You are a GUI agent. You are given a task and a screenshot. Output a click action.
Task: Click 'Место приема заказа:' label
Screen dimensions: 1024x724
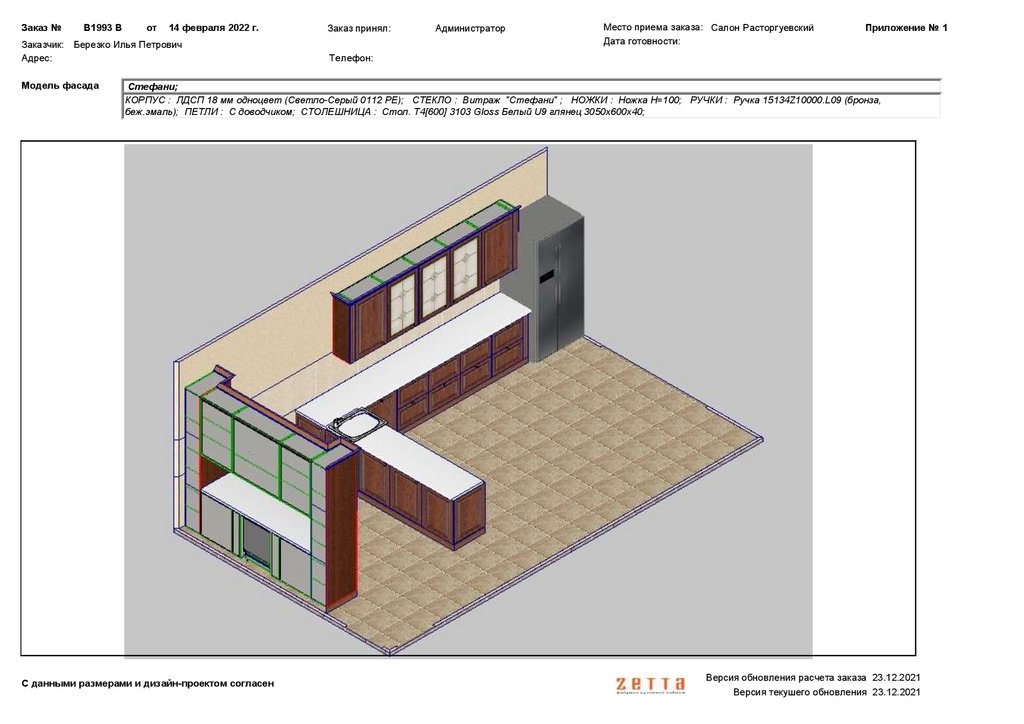pyautogui.click(x=653, y=27)
